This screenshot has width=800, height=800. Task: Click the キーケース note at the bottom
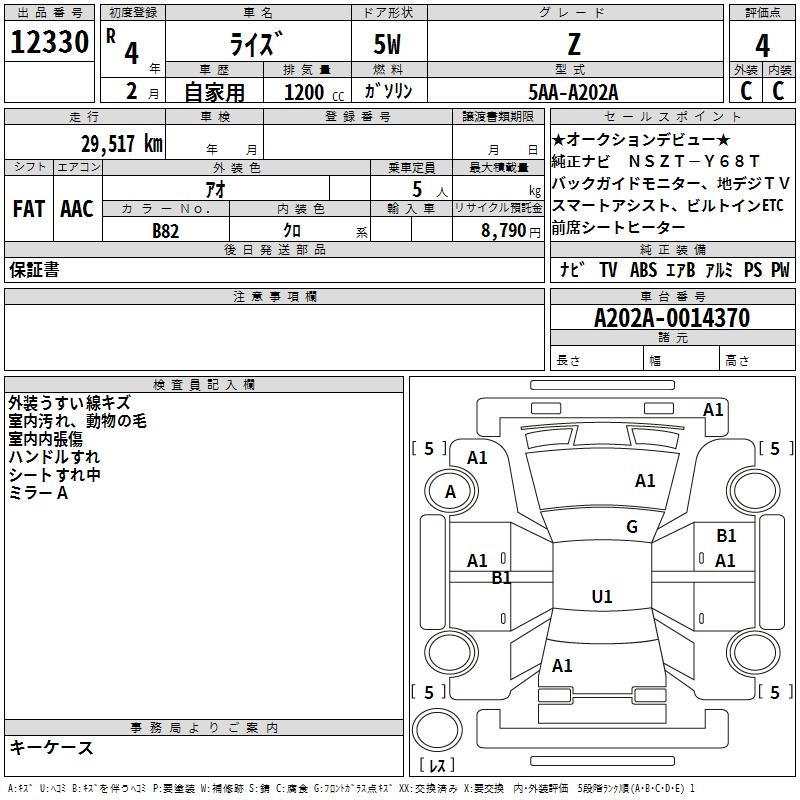(52, 747)
